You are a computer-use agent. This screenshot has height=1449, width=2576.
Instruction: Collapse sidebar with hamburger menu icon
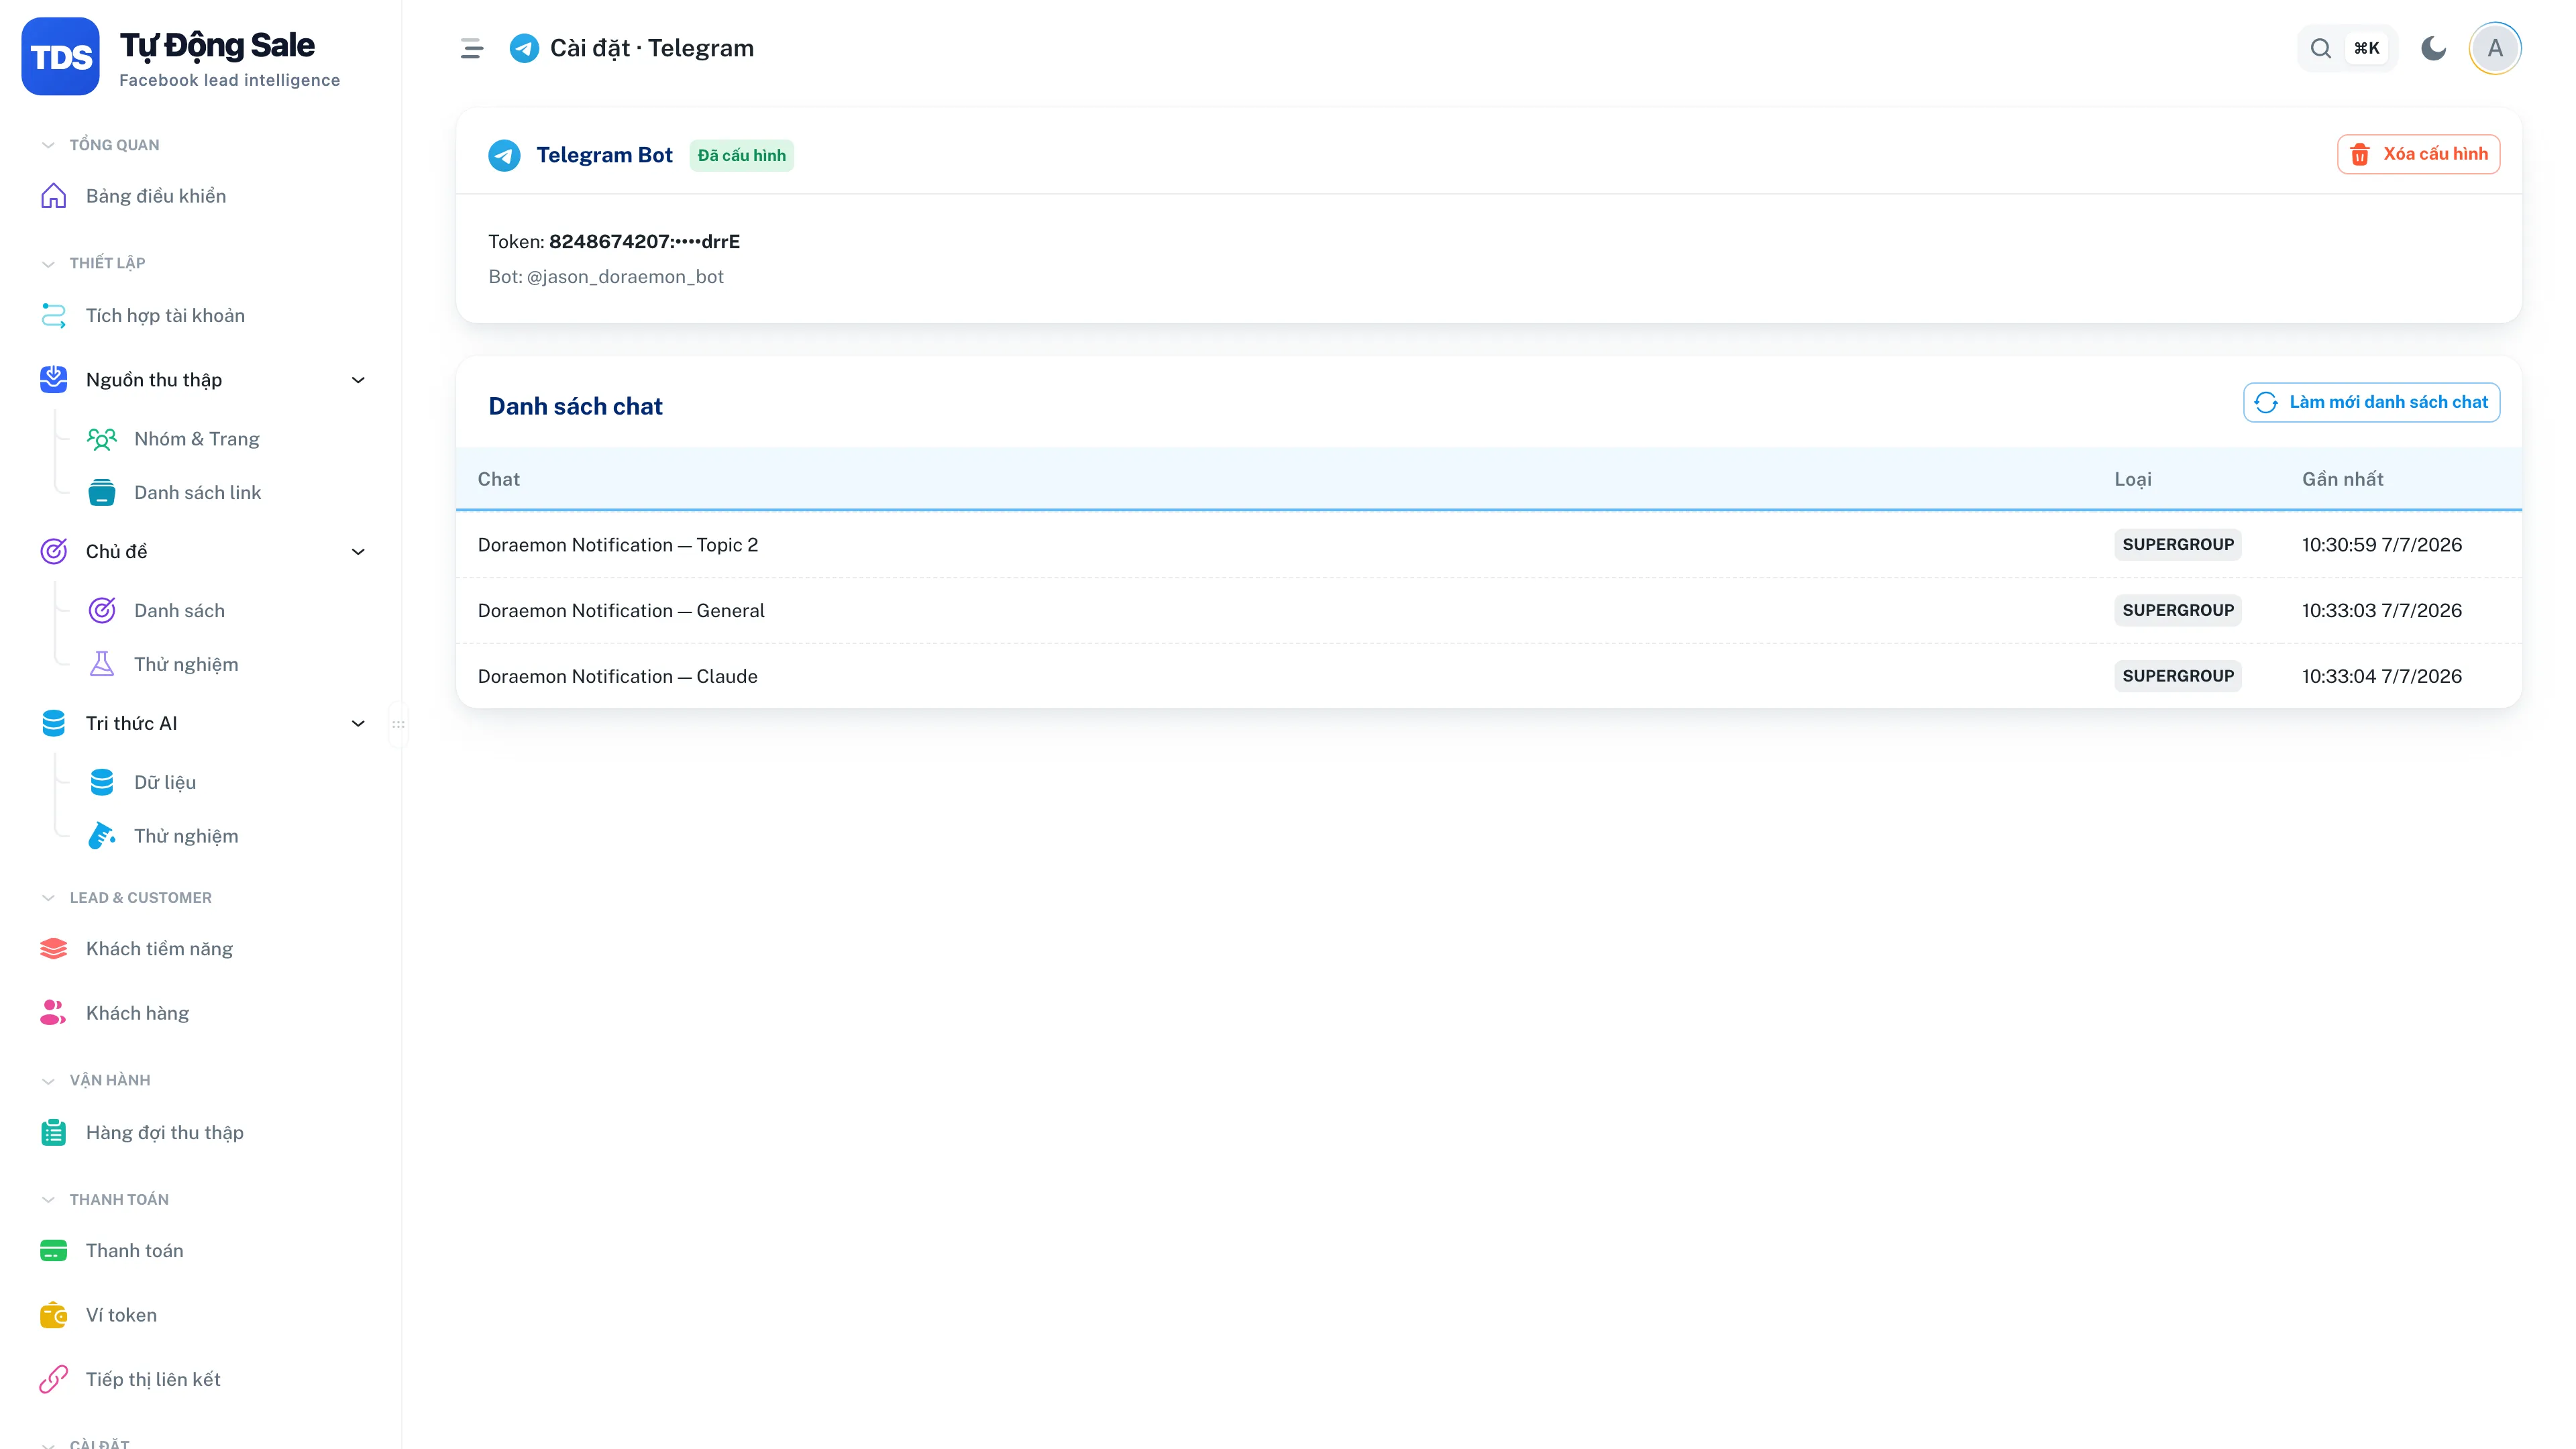coord(472,48)
